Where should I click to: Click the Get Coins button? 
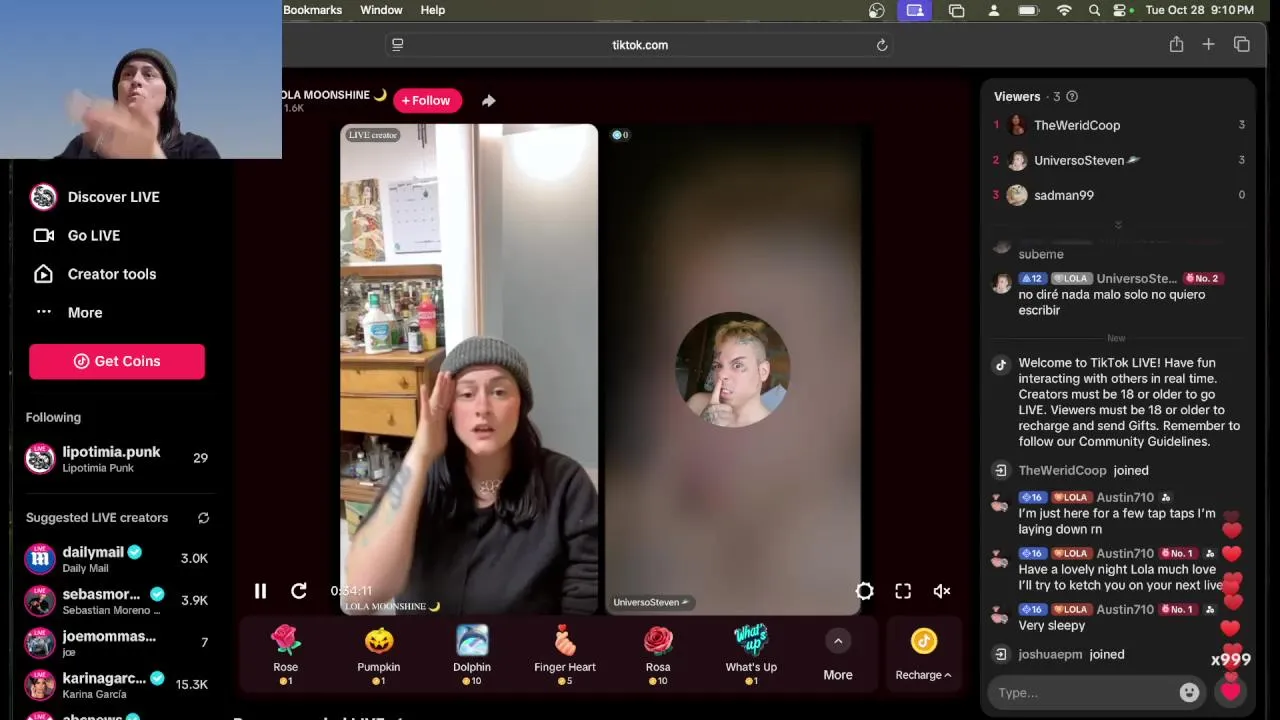pos(117,361)
